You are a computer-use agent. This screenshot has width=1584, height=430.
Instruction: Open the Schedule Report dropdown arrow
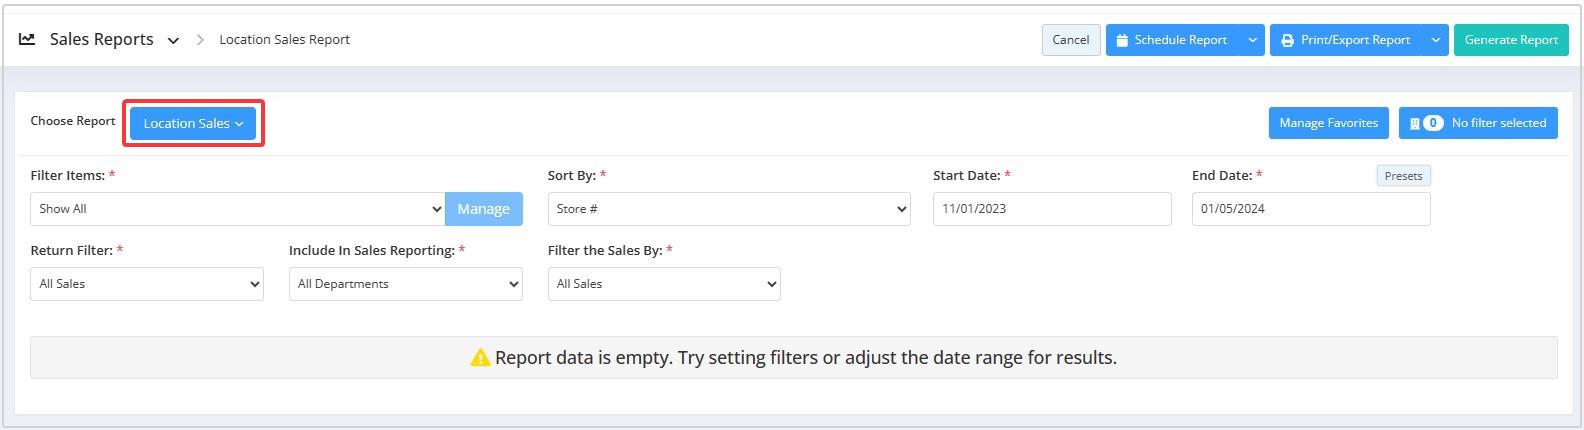(1252, 40)
